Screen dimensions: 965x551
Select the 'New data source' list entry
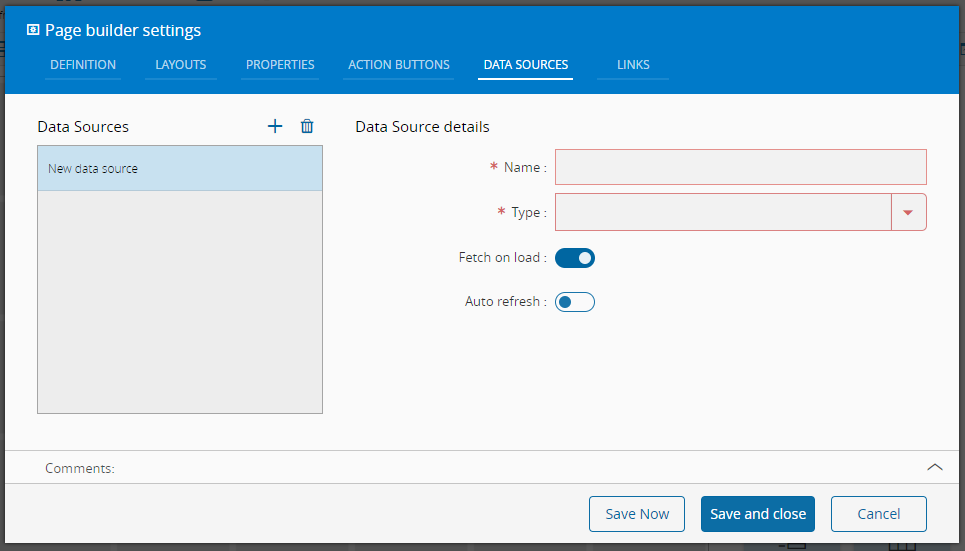point(180,169)
